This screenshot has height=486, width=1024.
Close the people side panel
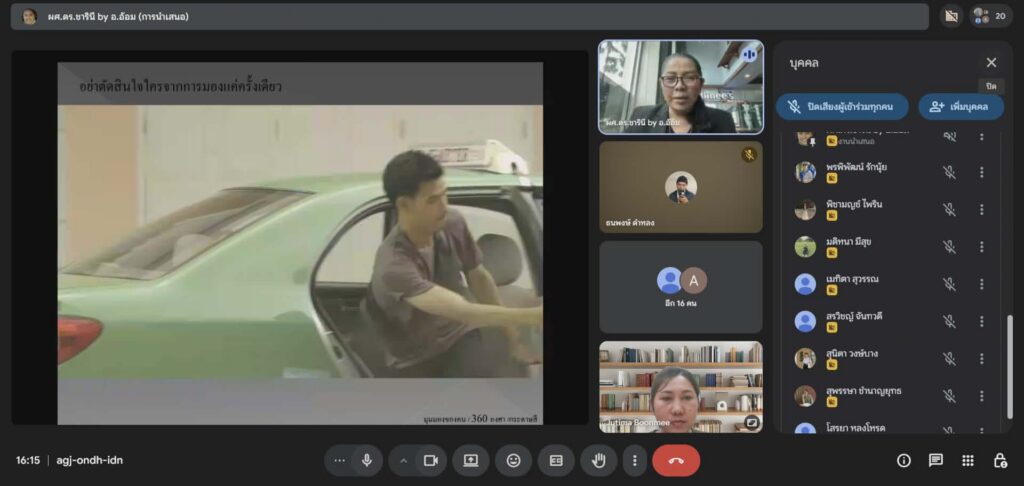click(991, 63)
